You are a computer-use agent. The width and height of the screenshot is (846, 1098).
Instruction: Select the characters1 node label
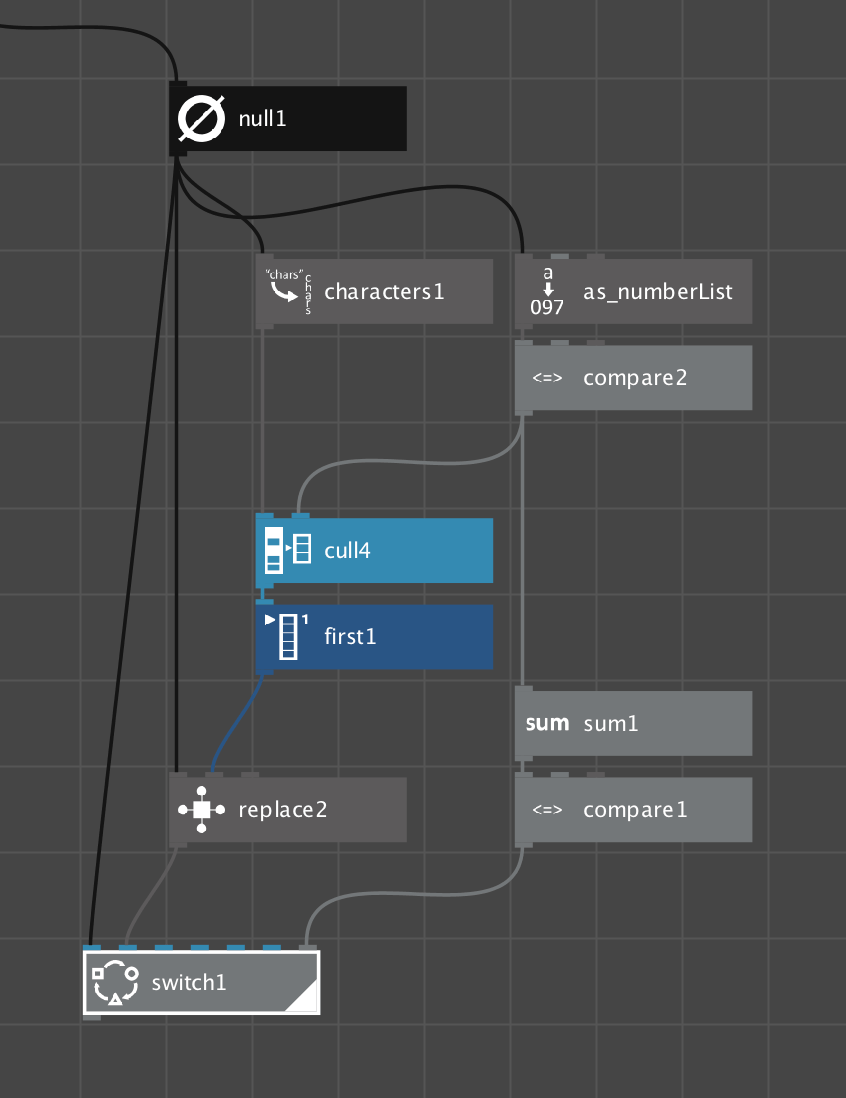(x=384, y=291)
